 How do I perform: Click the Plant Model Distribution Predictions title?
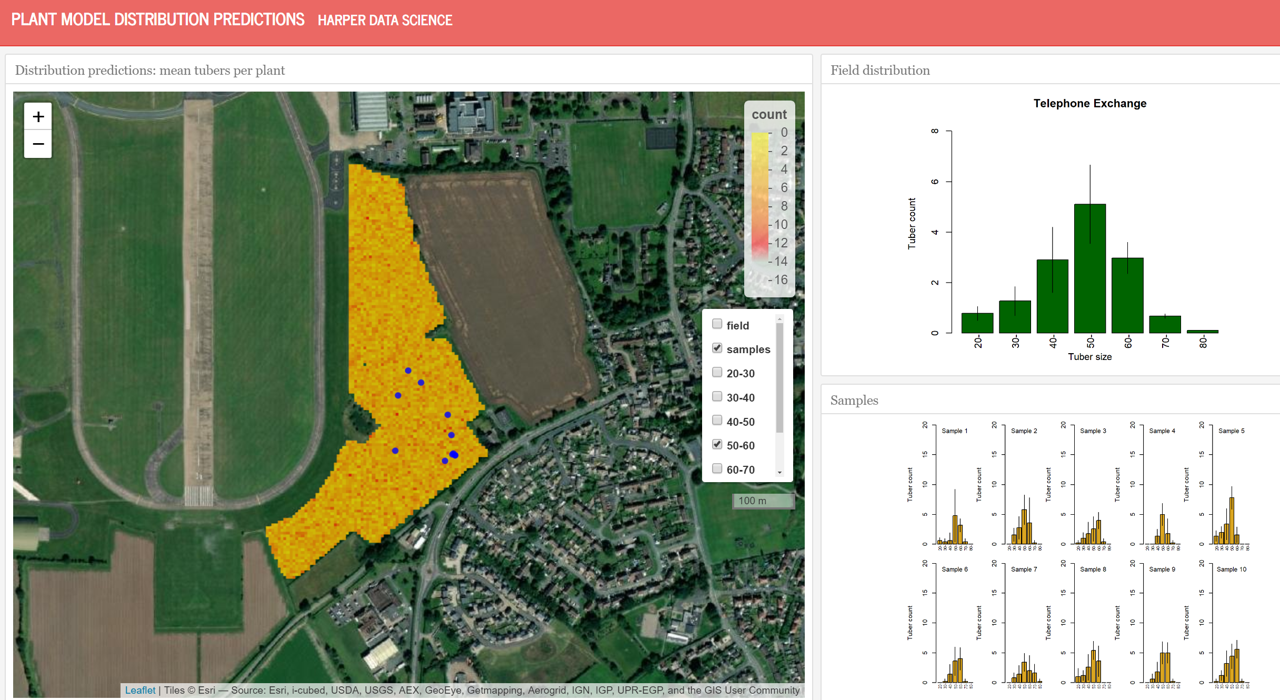point(158,20)
